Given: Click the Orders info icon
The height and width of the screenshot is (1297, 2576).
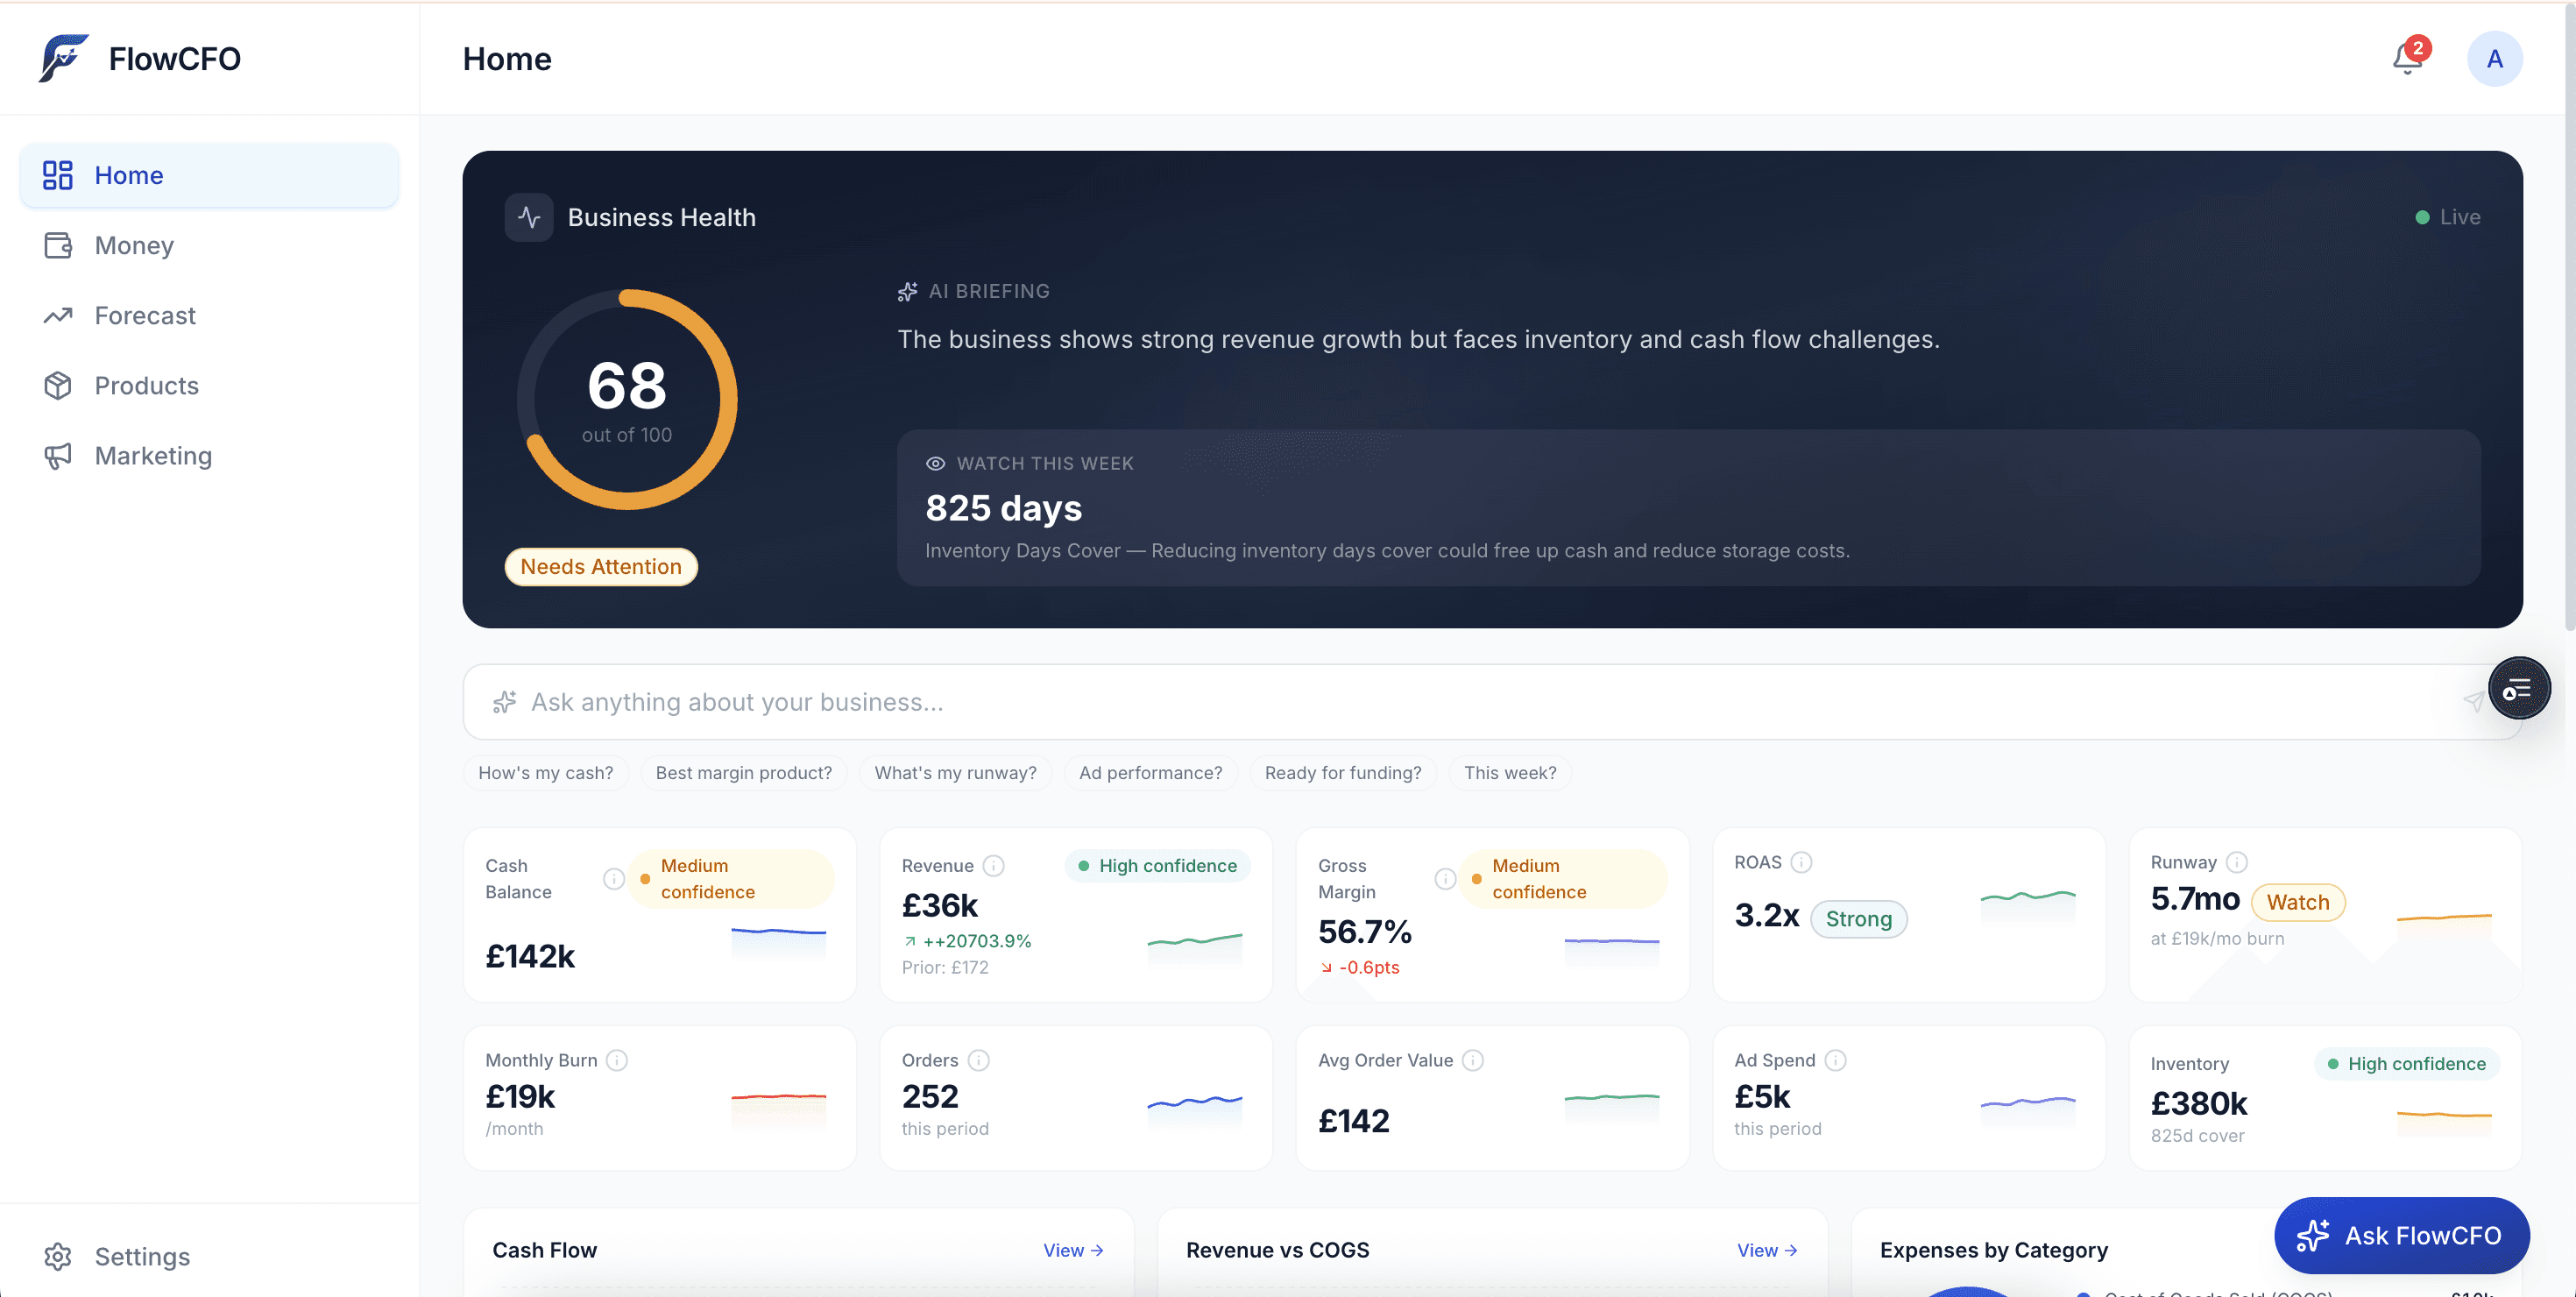Looking at the screenshot, I should click(x=978, y=1059).
